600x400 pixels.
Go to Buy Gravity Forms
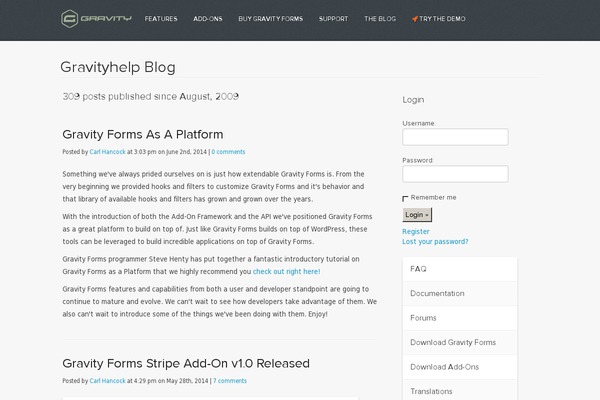271,19
